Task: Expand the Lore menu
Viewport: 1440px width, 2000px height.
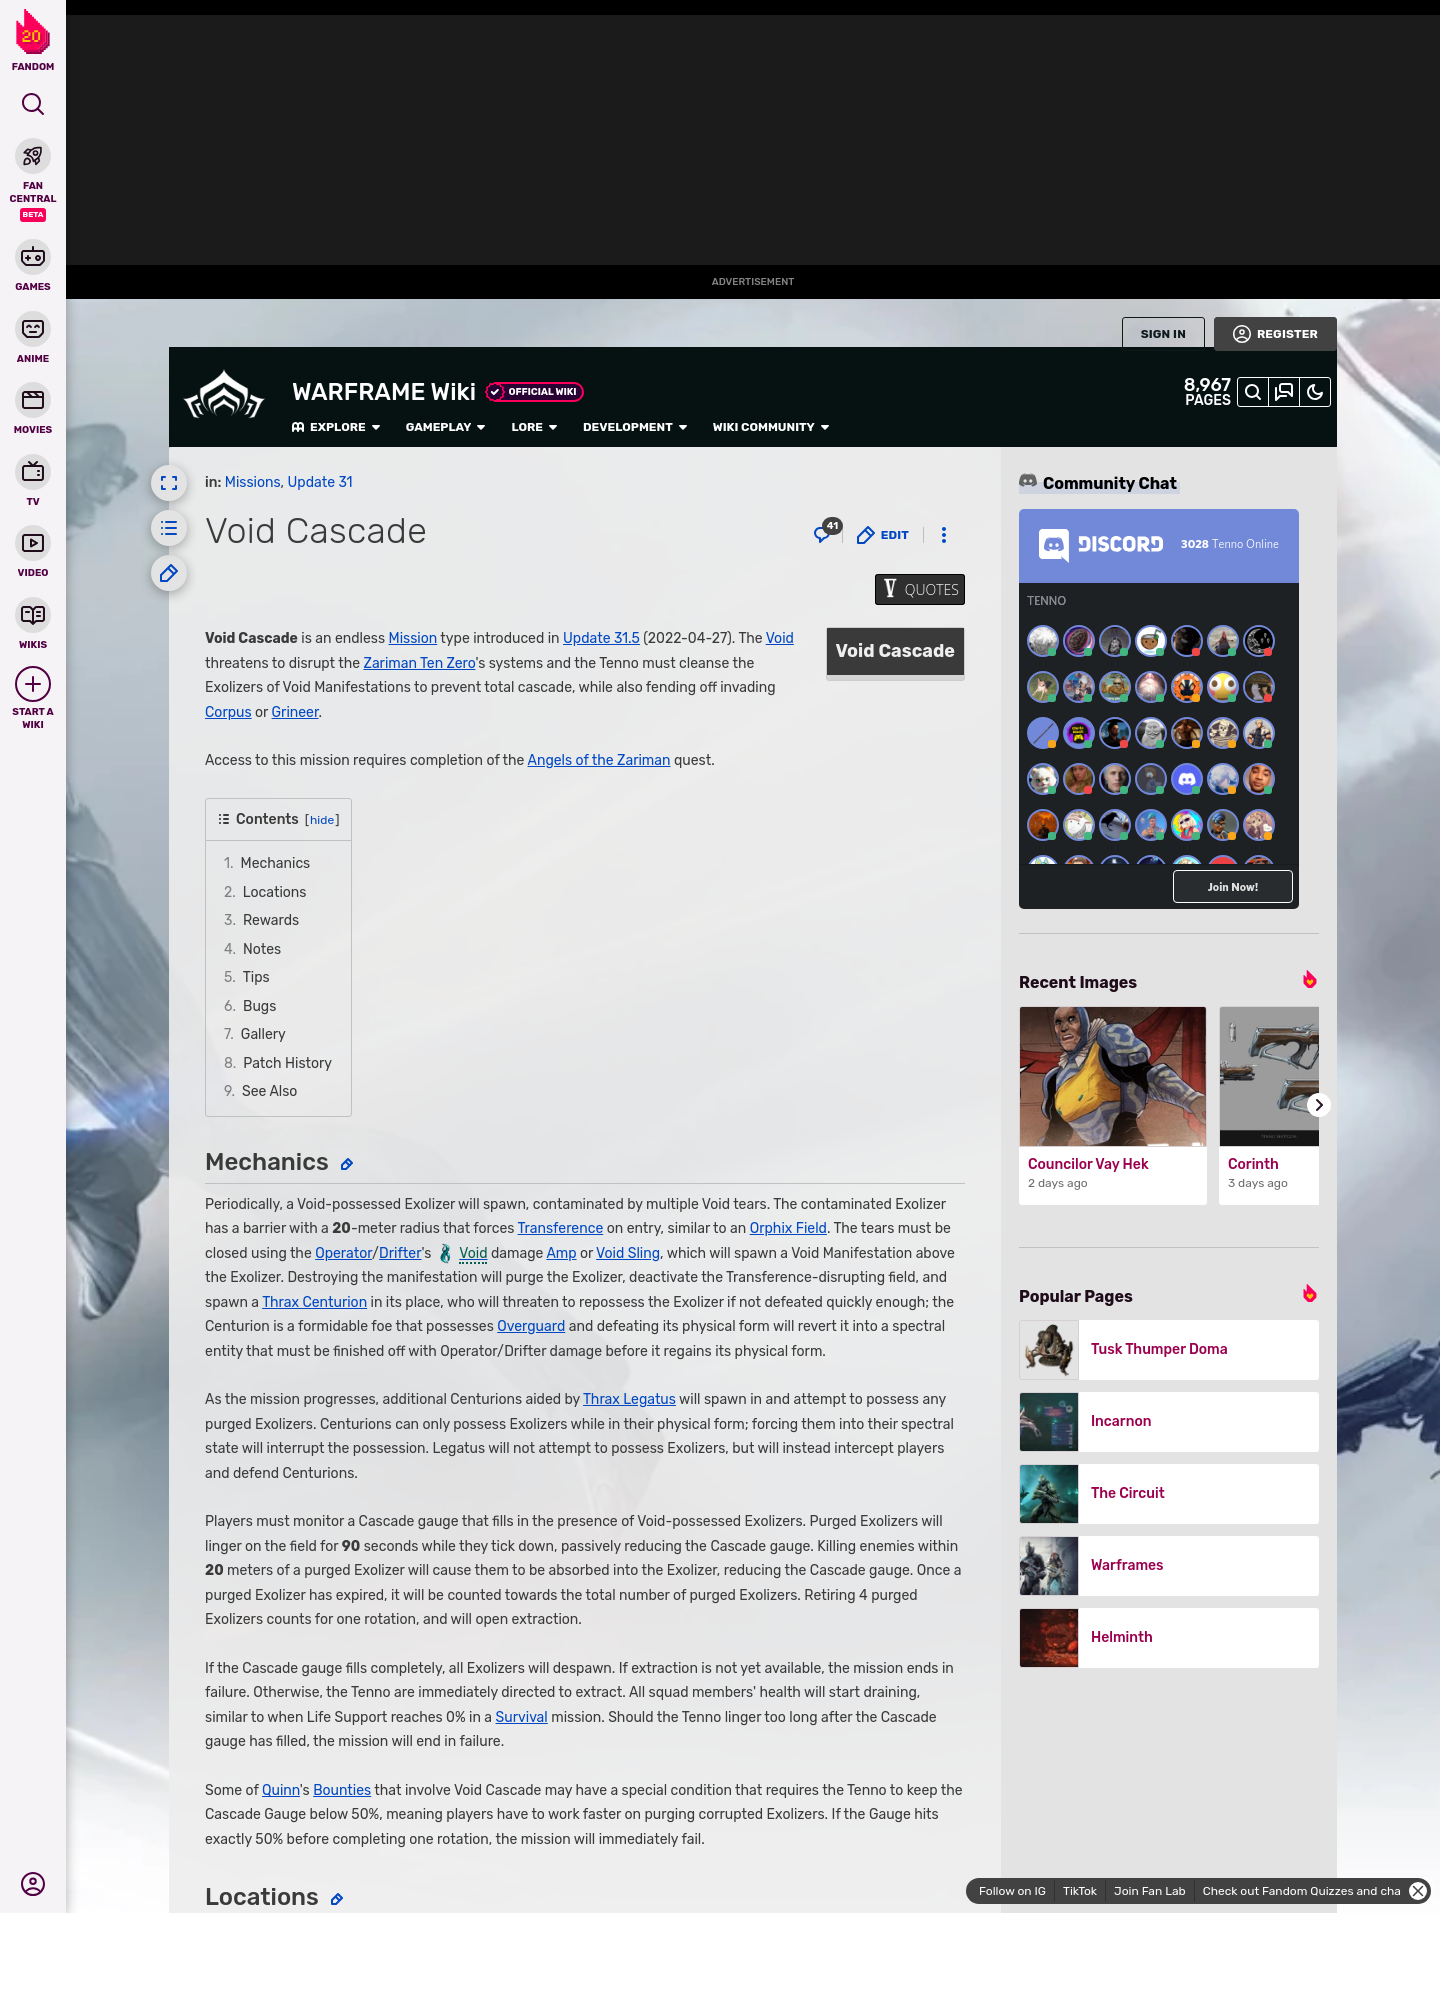Action: click(534, 427)
